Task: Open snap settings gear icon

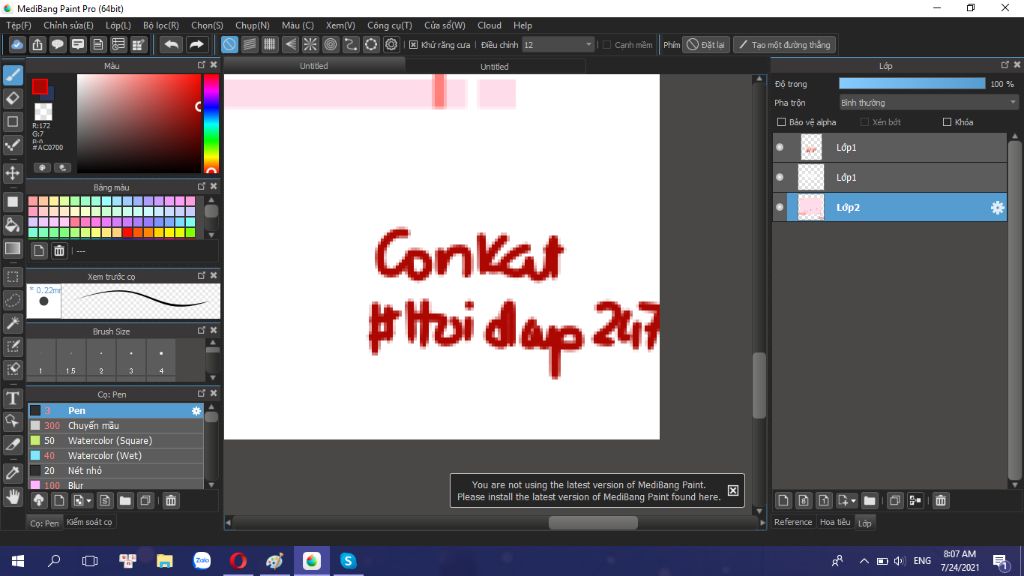Action: (x=391, y=44)
